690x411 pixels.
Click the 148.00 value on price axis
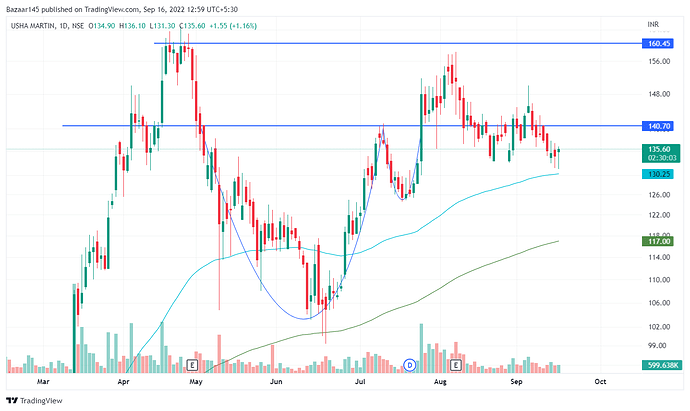657,94
